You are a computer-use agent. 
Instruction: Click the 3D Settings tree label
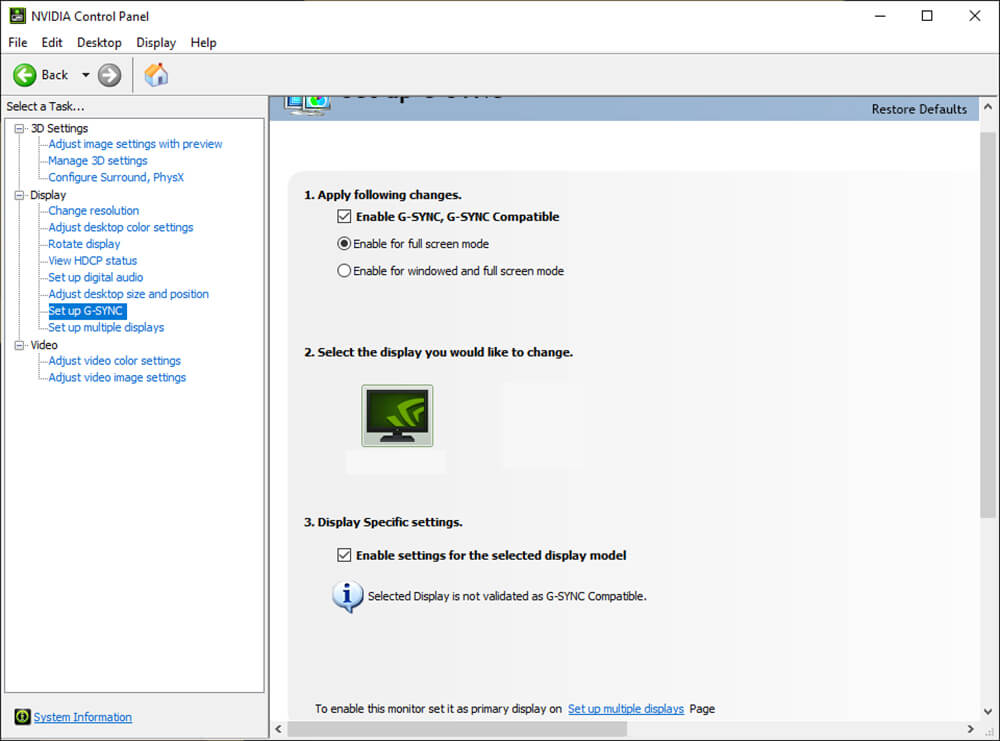[x=59, y=128]
